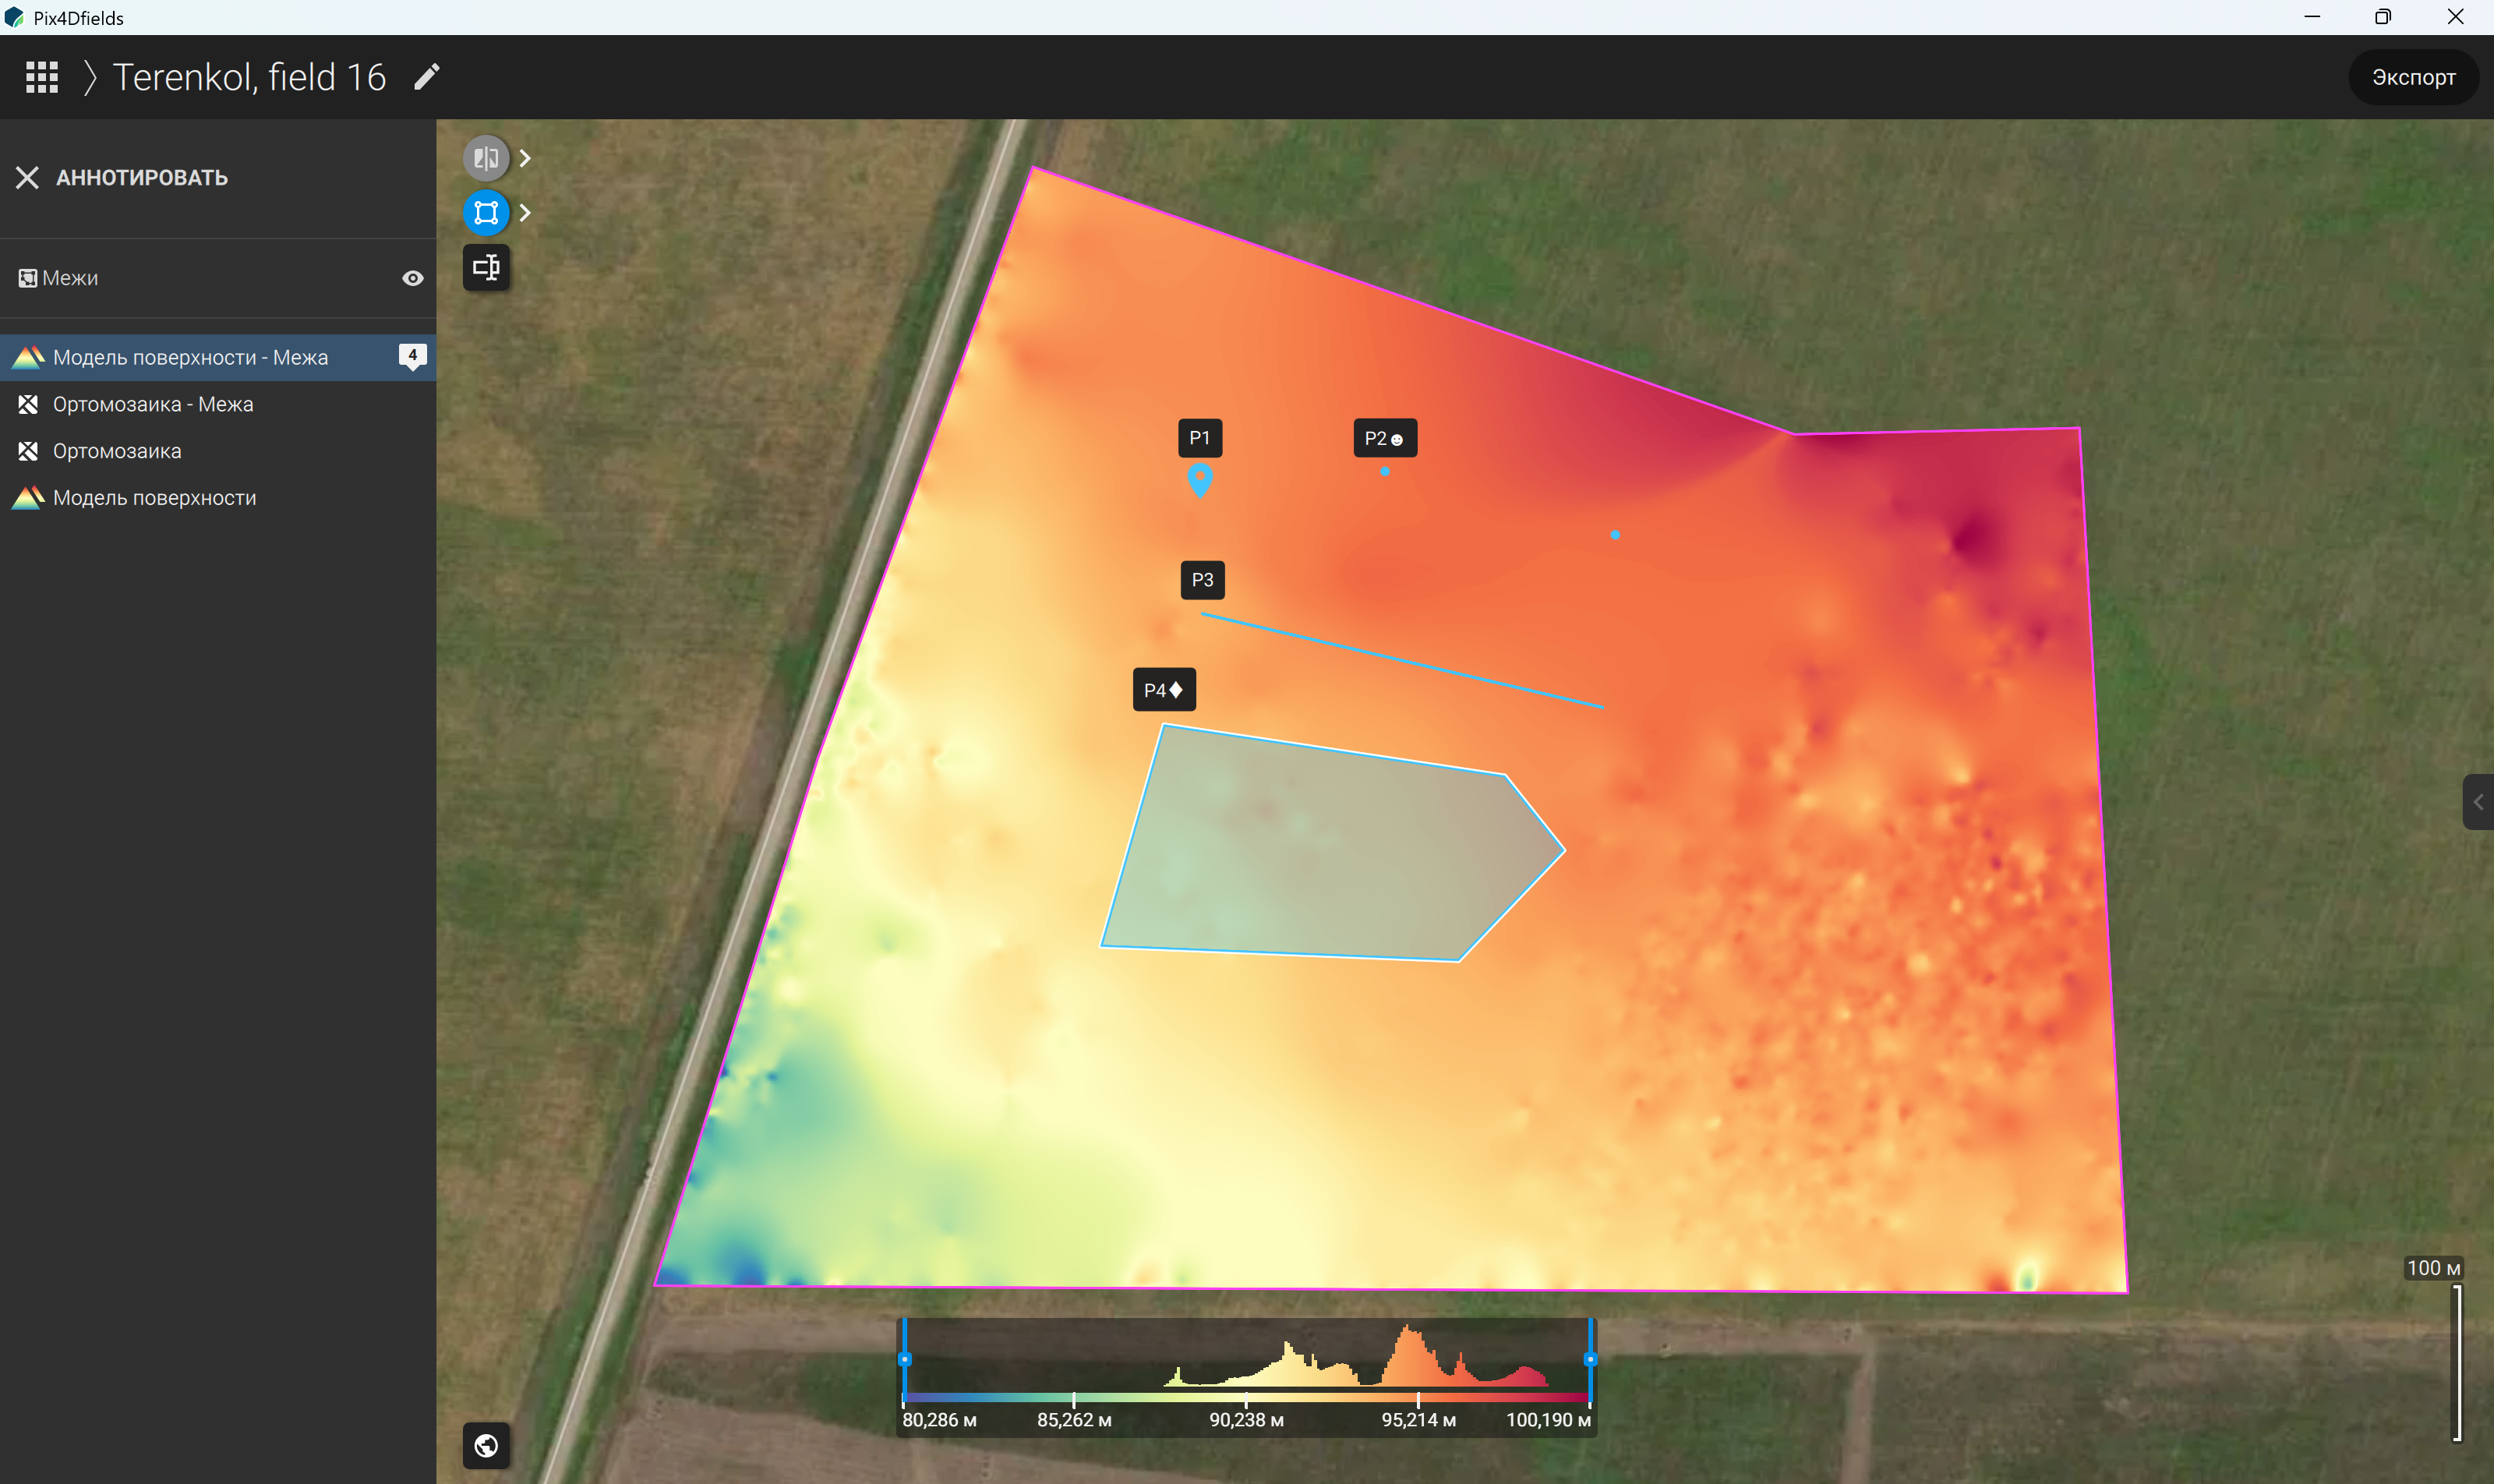Select the P3 line annotation label
This screenshot has height=1484, width=2494.
point(1203,580)
